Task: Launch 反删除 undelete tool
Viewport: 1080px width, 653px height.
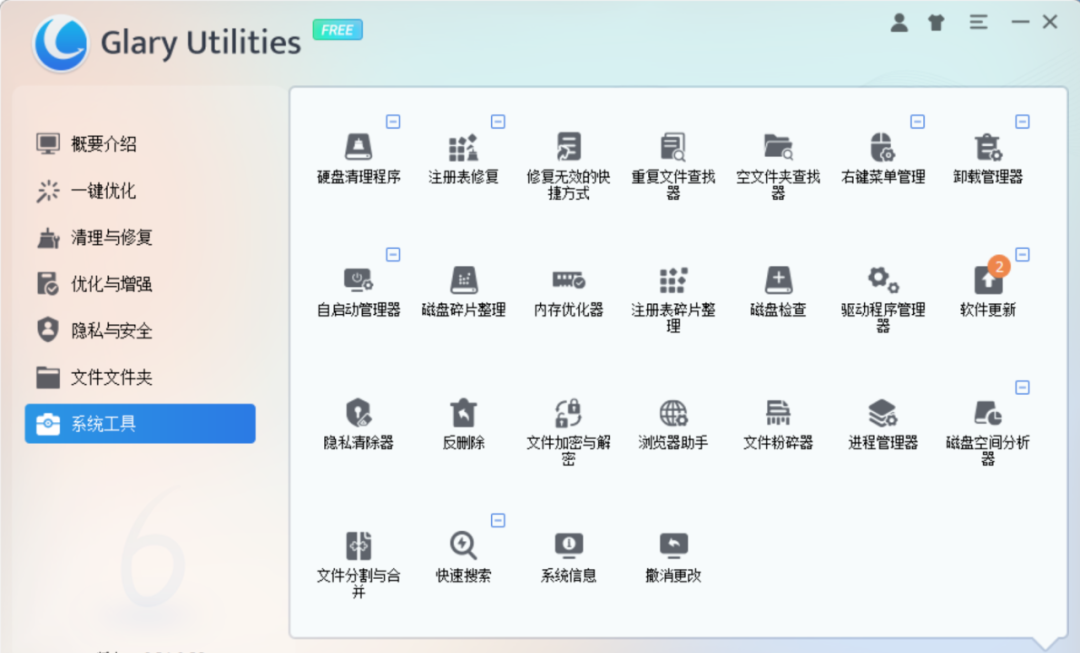Action: 464,425
